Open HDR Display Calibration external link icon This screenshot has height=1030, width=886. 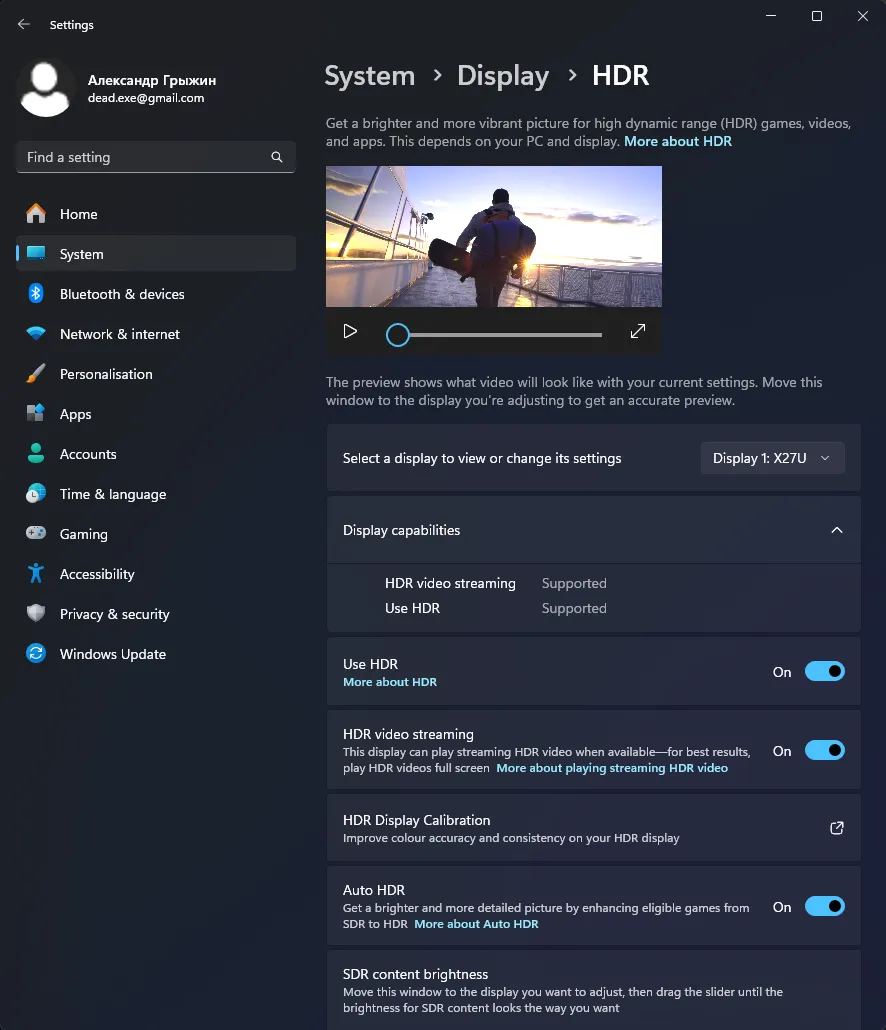click(x=837, y=828)
